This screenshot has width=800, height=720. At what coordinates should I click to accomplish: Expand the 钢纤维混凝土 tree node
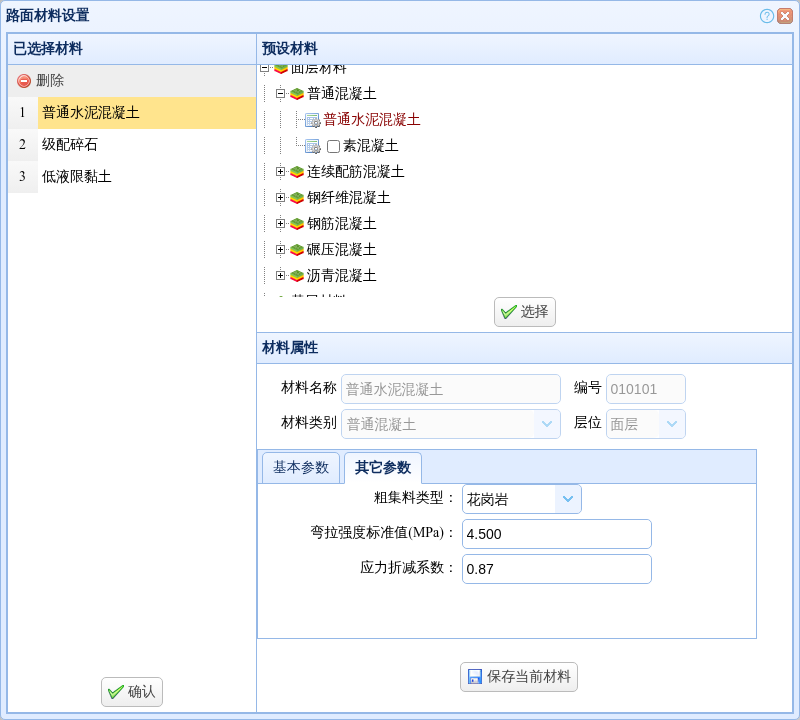280,197
